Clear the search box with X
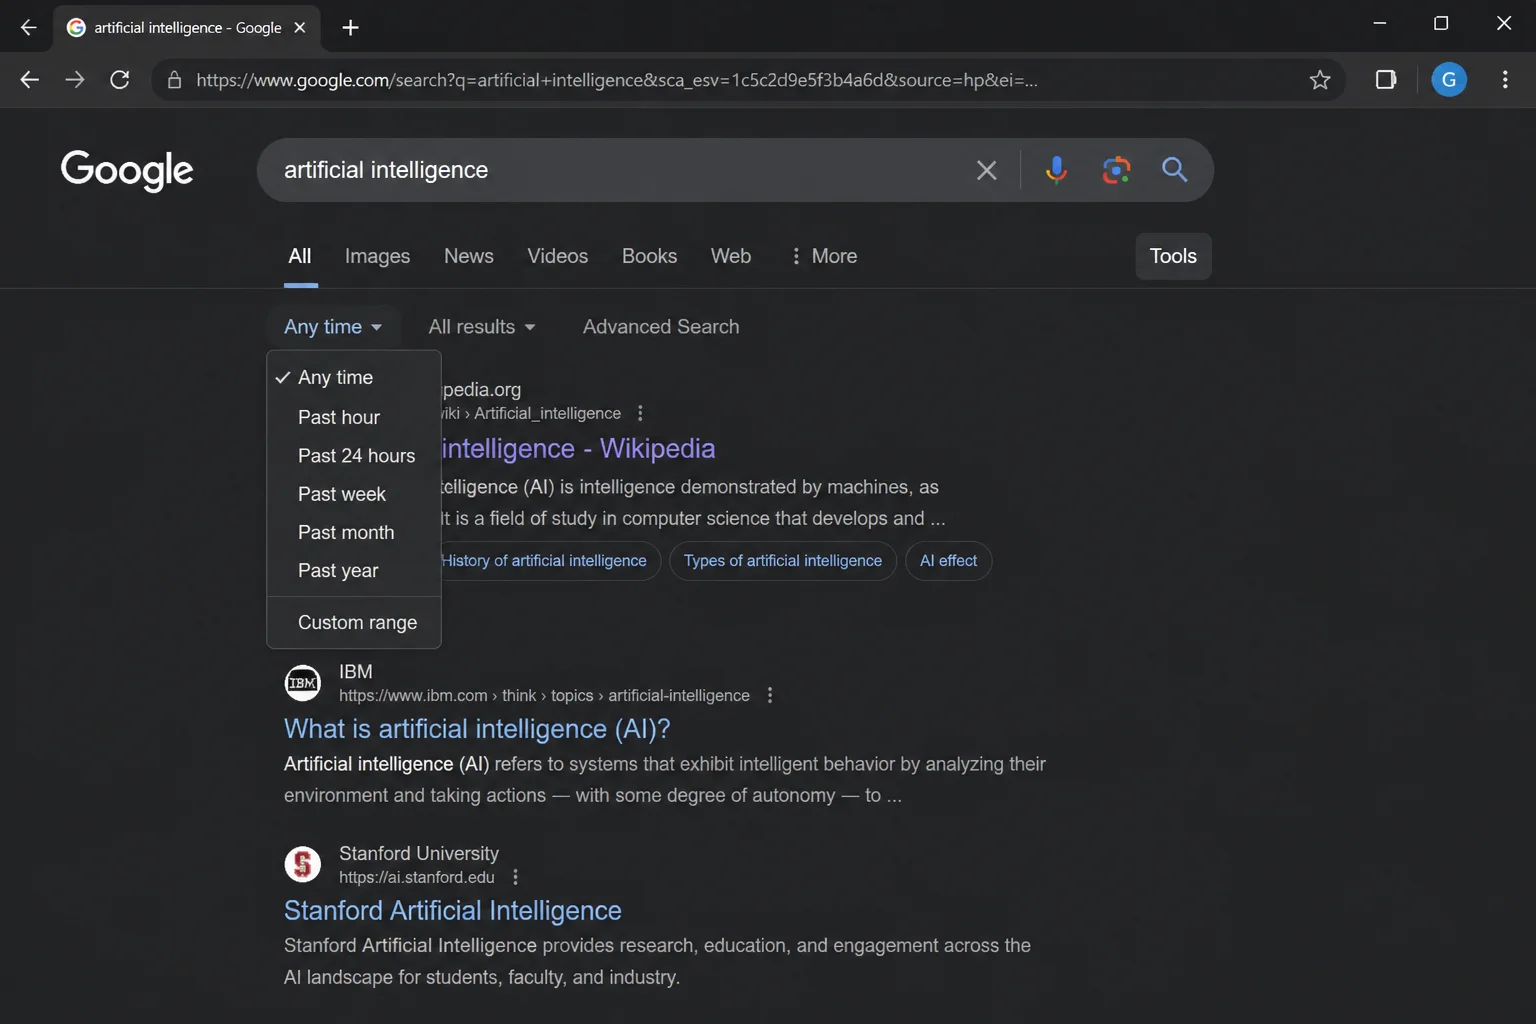This screenshot has height=1024, width=1536. coord(986,171)
